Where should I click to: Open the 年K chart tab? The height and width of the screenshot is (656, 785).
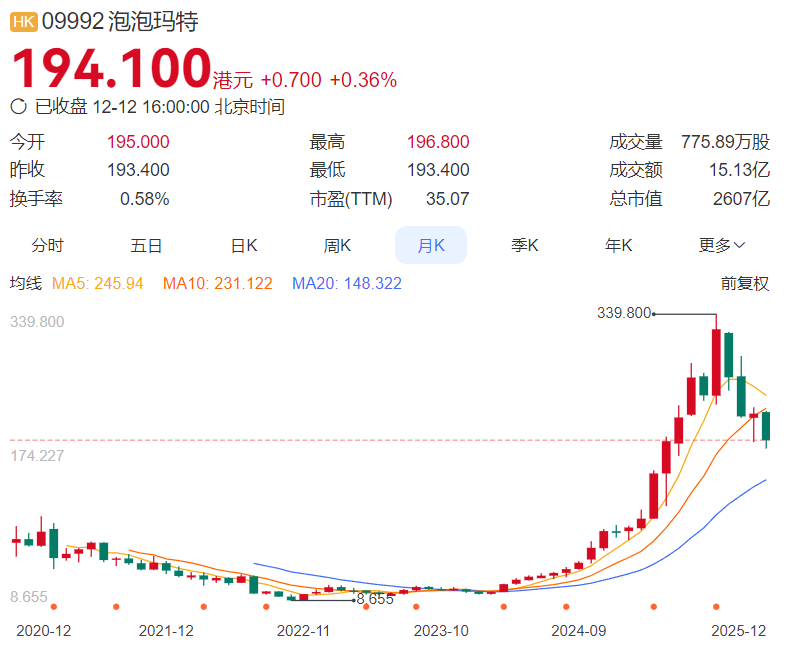(x=618, y=245)
